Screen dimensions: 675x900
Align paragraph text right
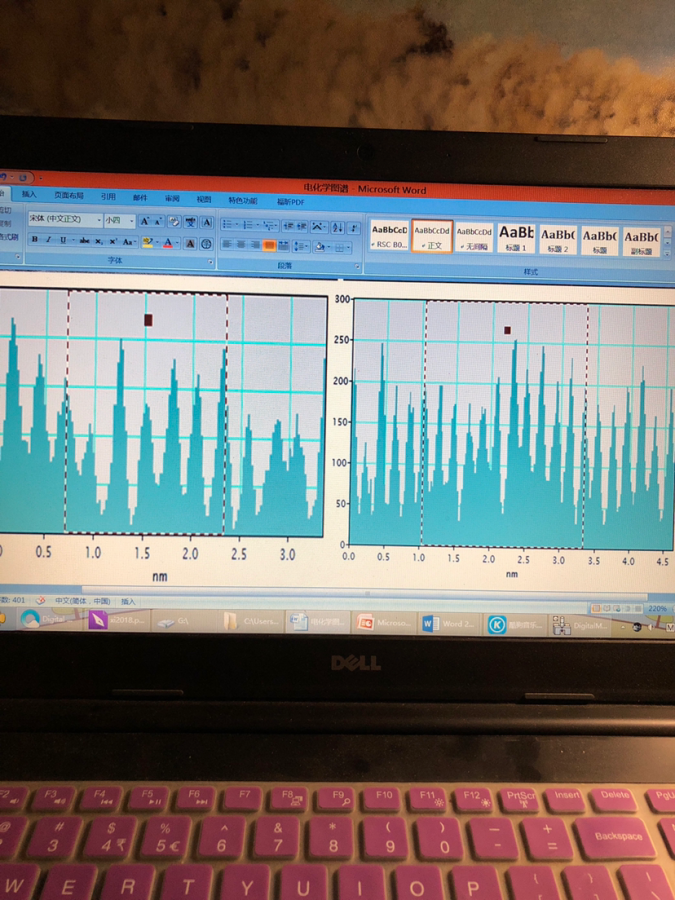pyautogui.click(x=255, y=245)
